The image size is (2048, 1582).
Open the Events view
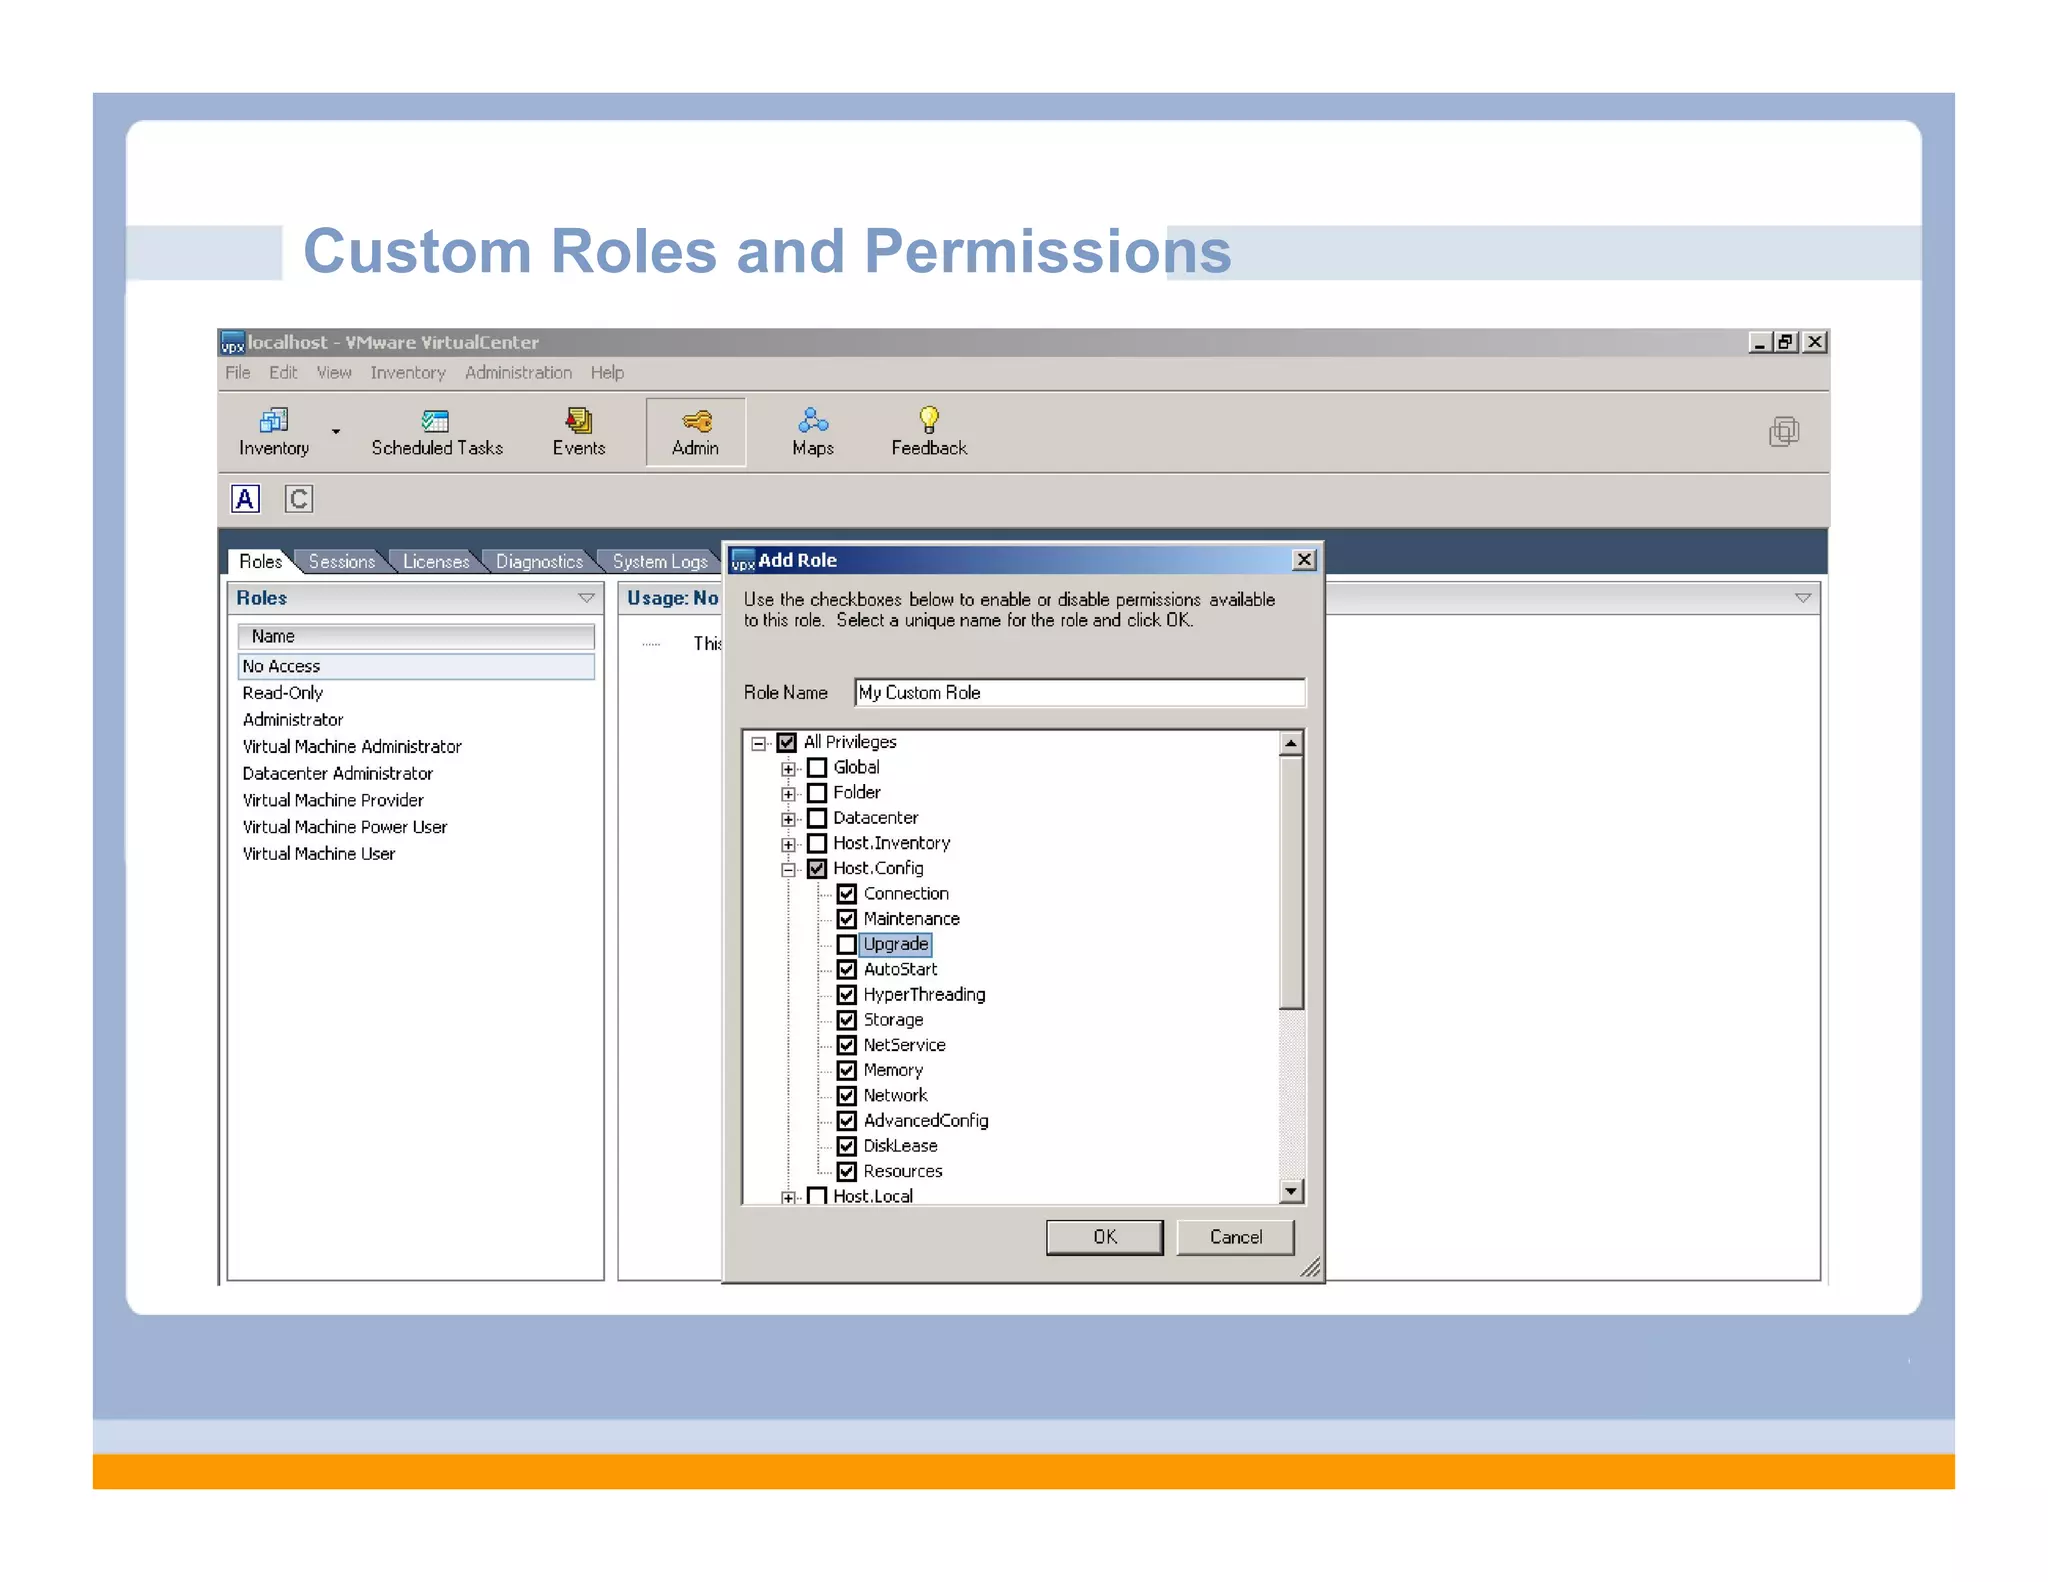(579, 432)
